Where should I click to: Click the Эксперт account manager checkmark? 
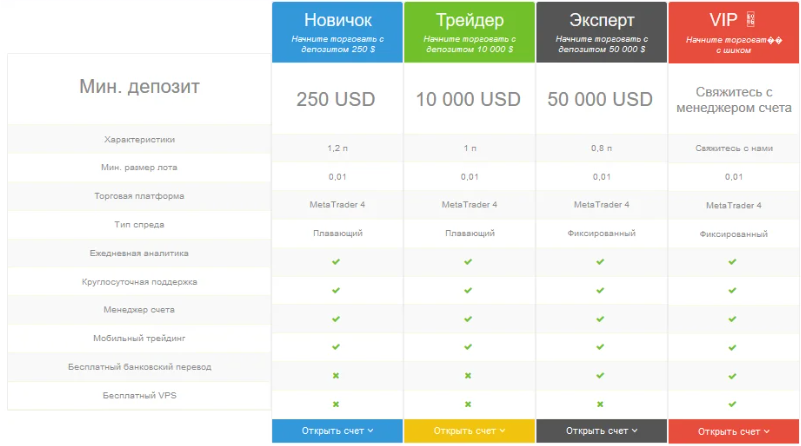coord(600,319)
